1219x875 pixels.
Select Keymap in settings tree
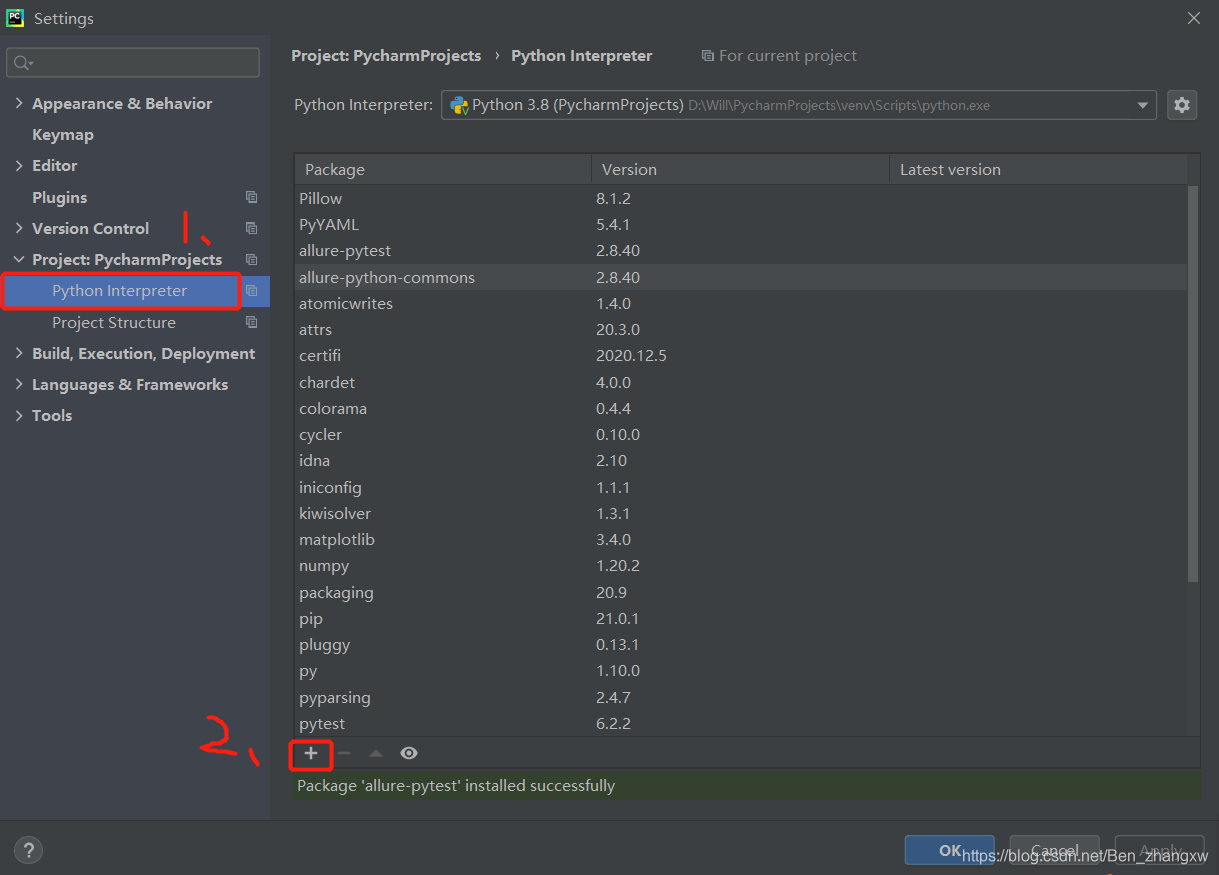(63, 134)
